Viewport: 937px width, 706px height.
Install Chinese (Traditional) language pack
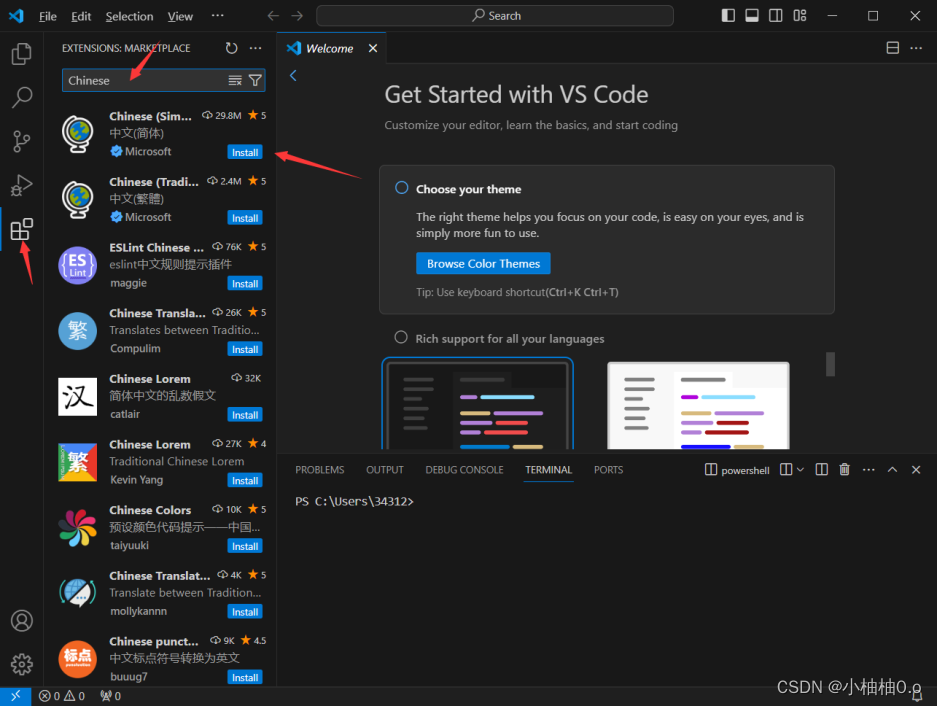pyautogui.click(x=245, y=218)
